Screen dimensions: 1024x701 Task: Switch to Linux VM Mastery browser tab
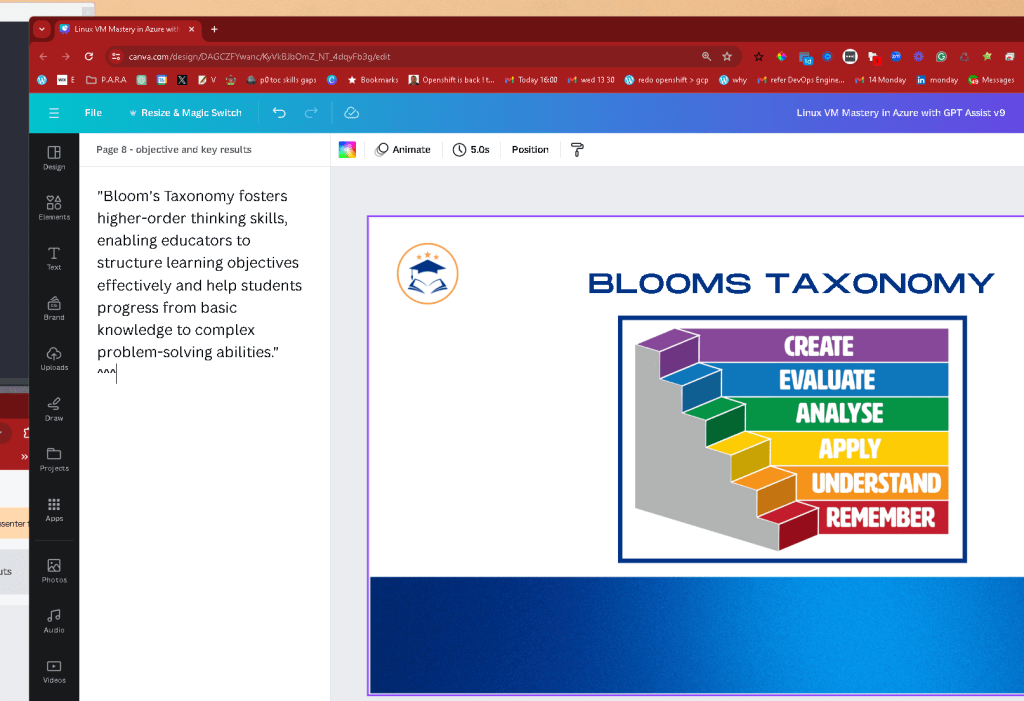[x=126, y=29]
